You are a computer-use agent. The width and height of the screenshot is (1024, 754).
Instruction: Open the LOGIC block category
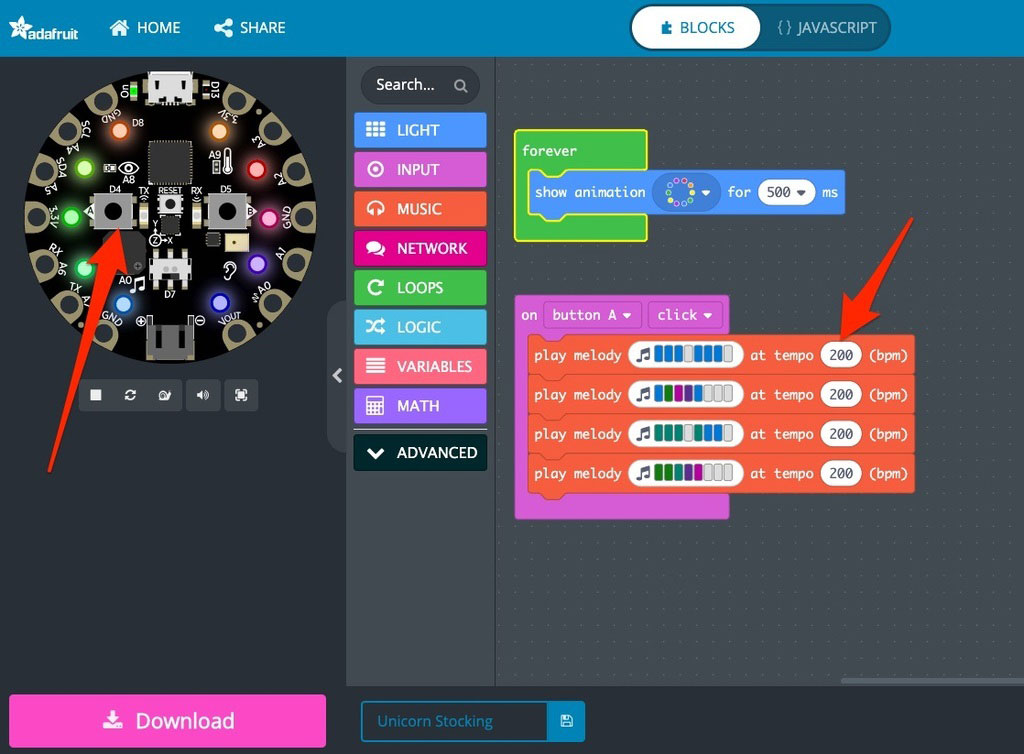419,327
